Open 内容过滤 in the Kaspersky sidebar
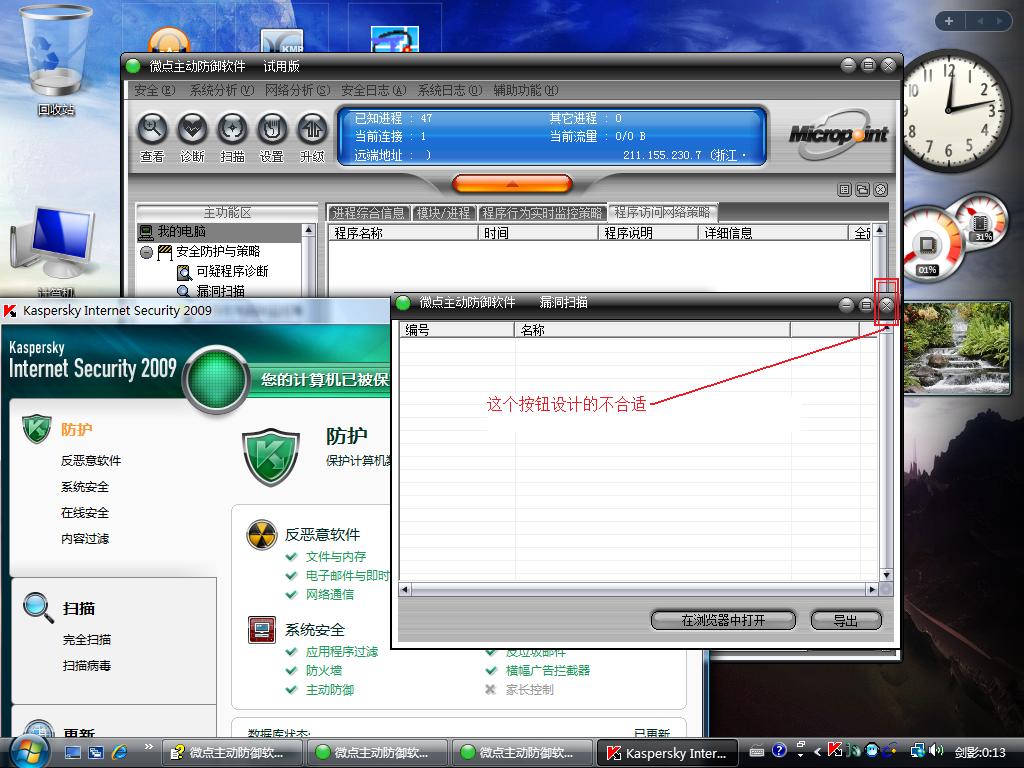 85,539
